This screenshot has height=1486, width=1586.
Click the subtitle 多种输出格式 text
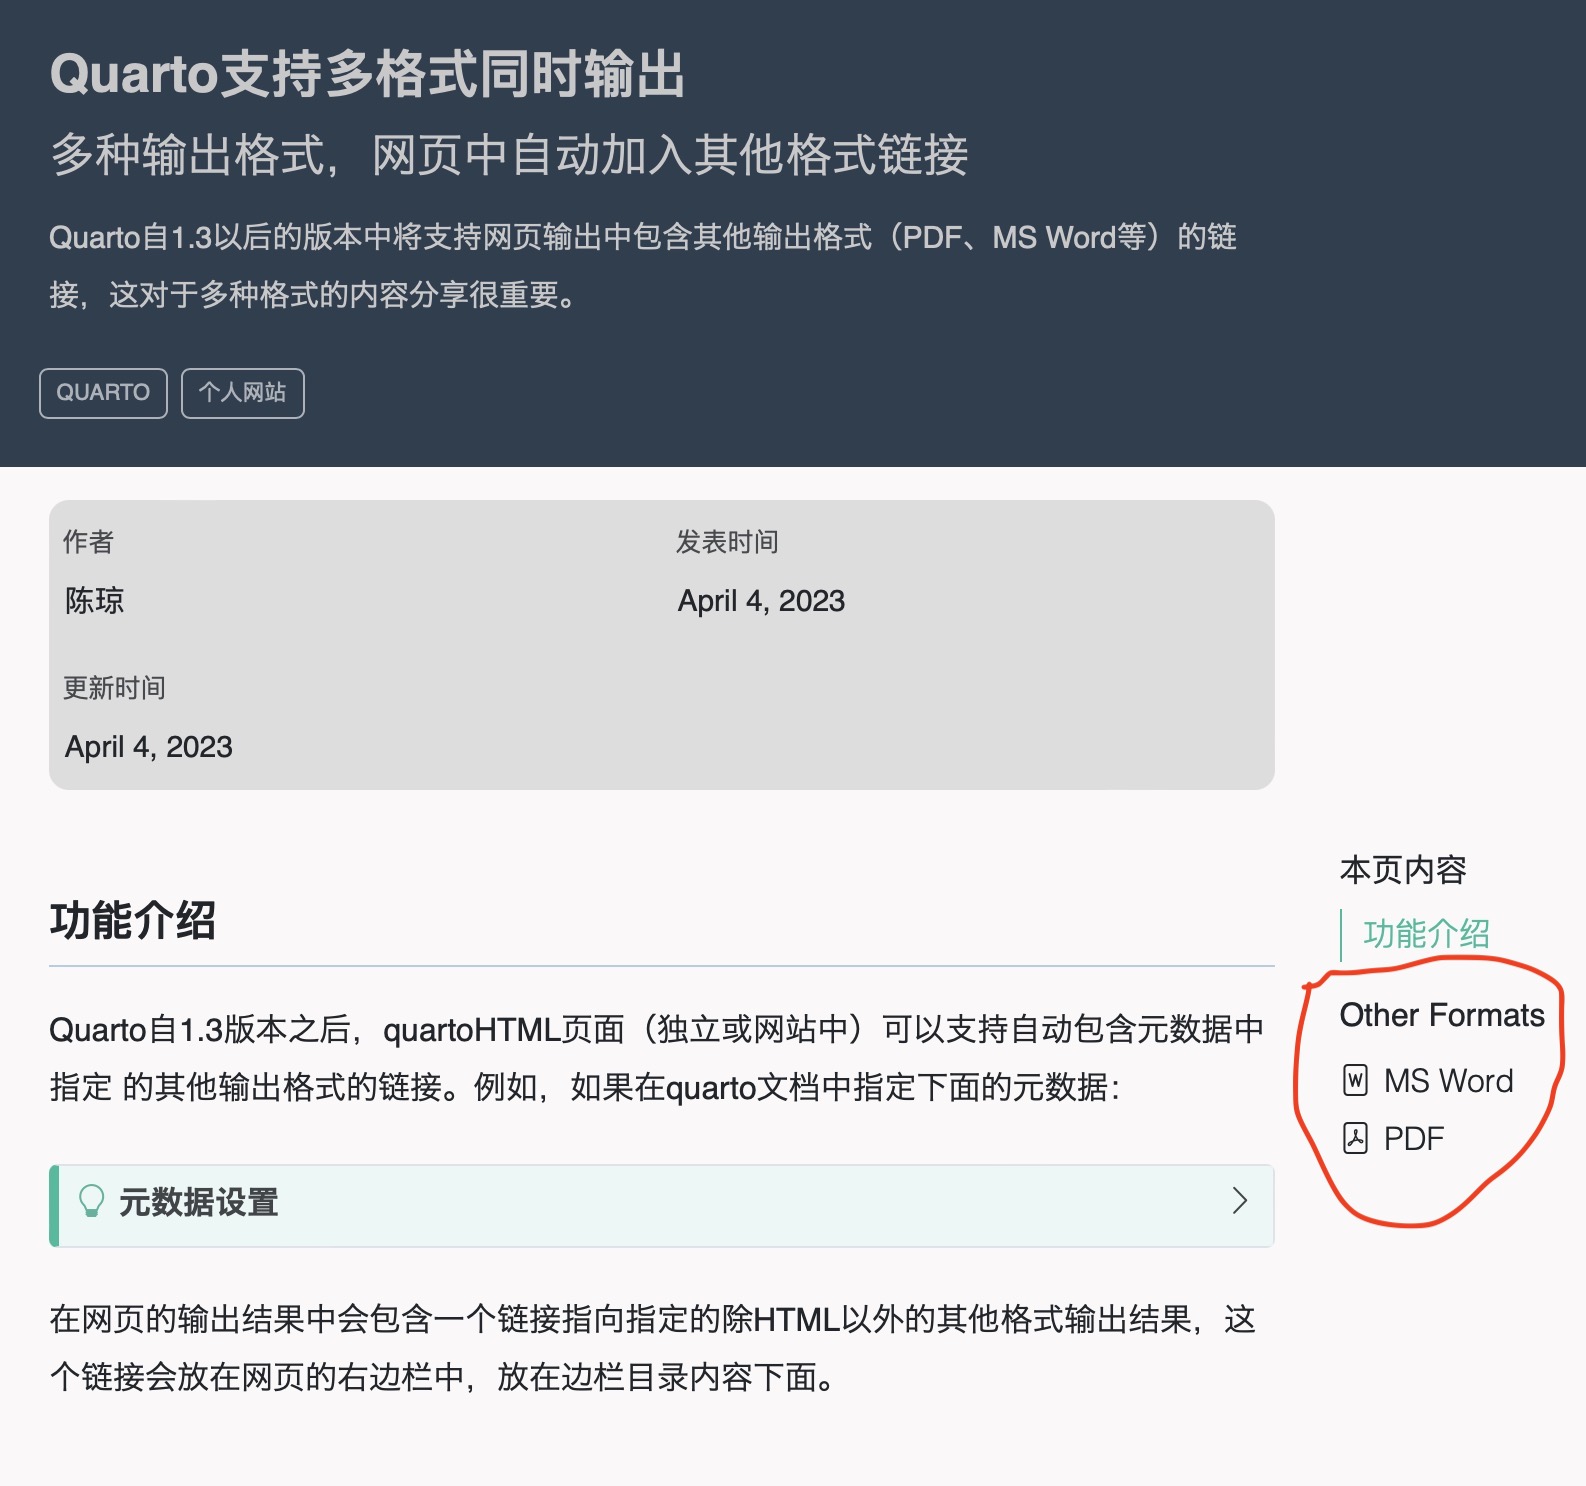188,155
